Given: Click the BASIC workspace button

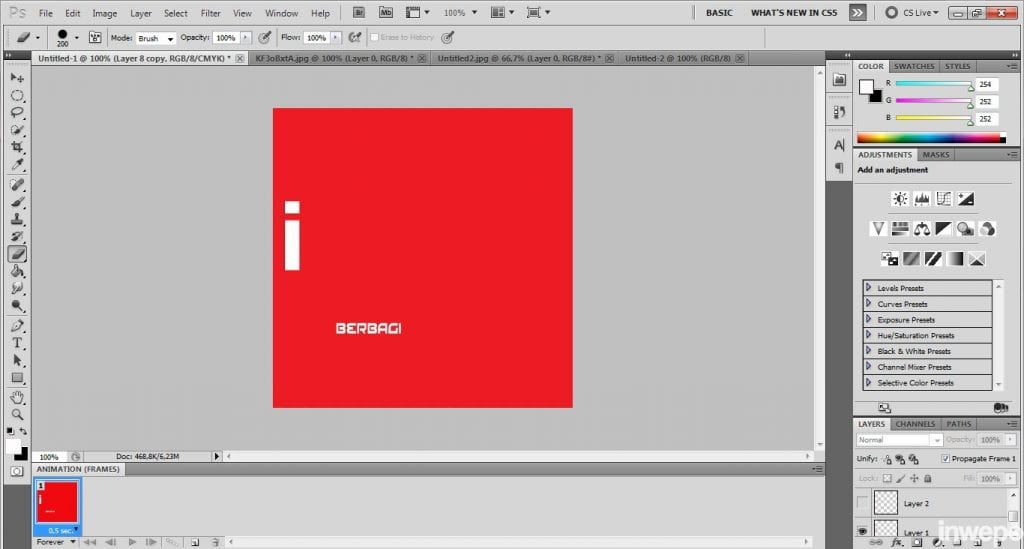Looking at the screenshot, I should click(719, 13).
